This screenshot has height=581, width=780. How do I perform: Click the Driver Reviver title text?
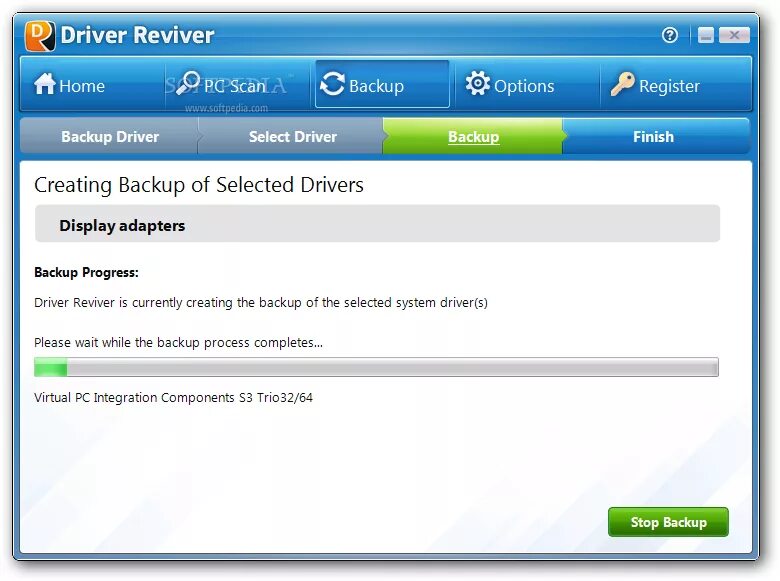[x=137, y=35]
